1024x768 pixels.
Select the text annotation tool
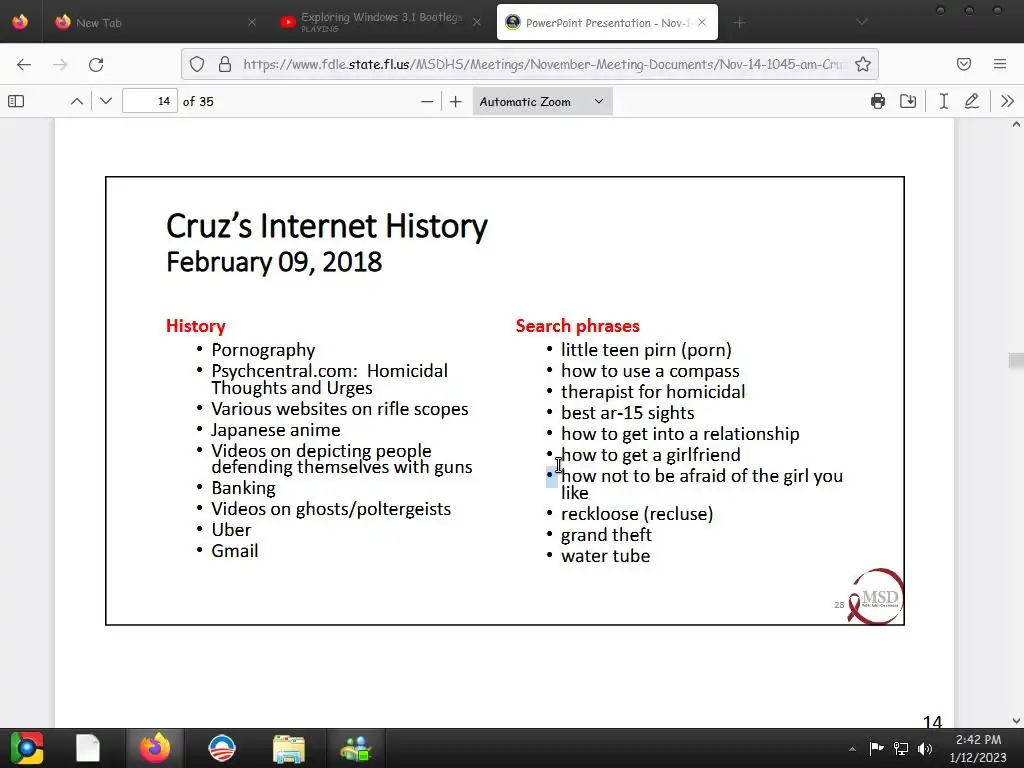(x=944, y=101)
